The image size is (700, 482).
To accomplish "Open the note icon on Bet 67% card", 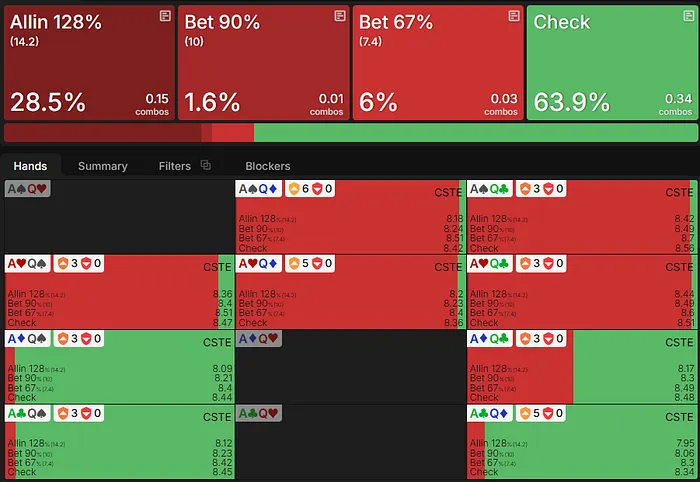I will 513,17.
